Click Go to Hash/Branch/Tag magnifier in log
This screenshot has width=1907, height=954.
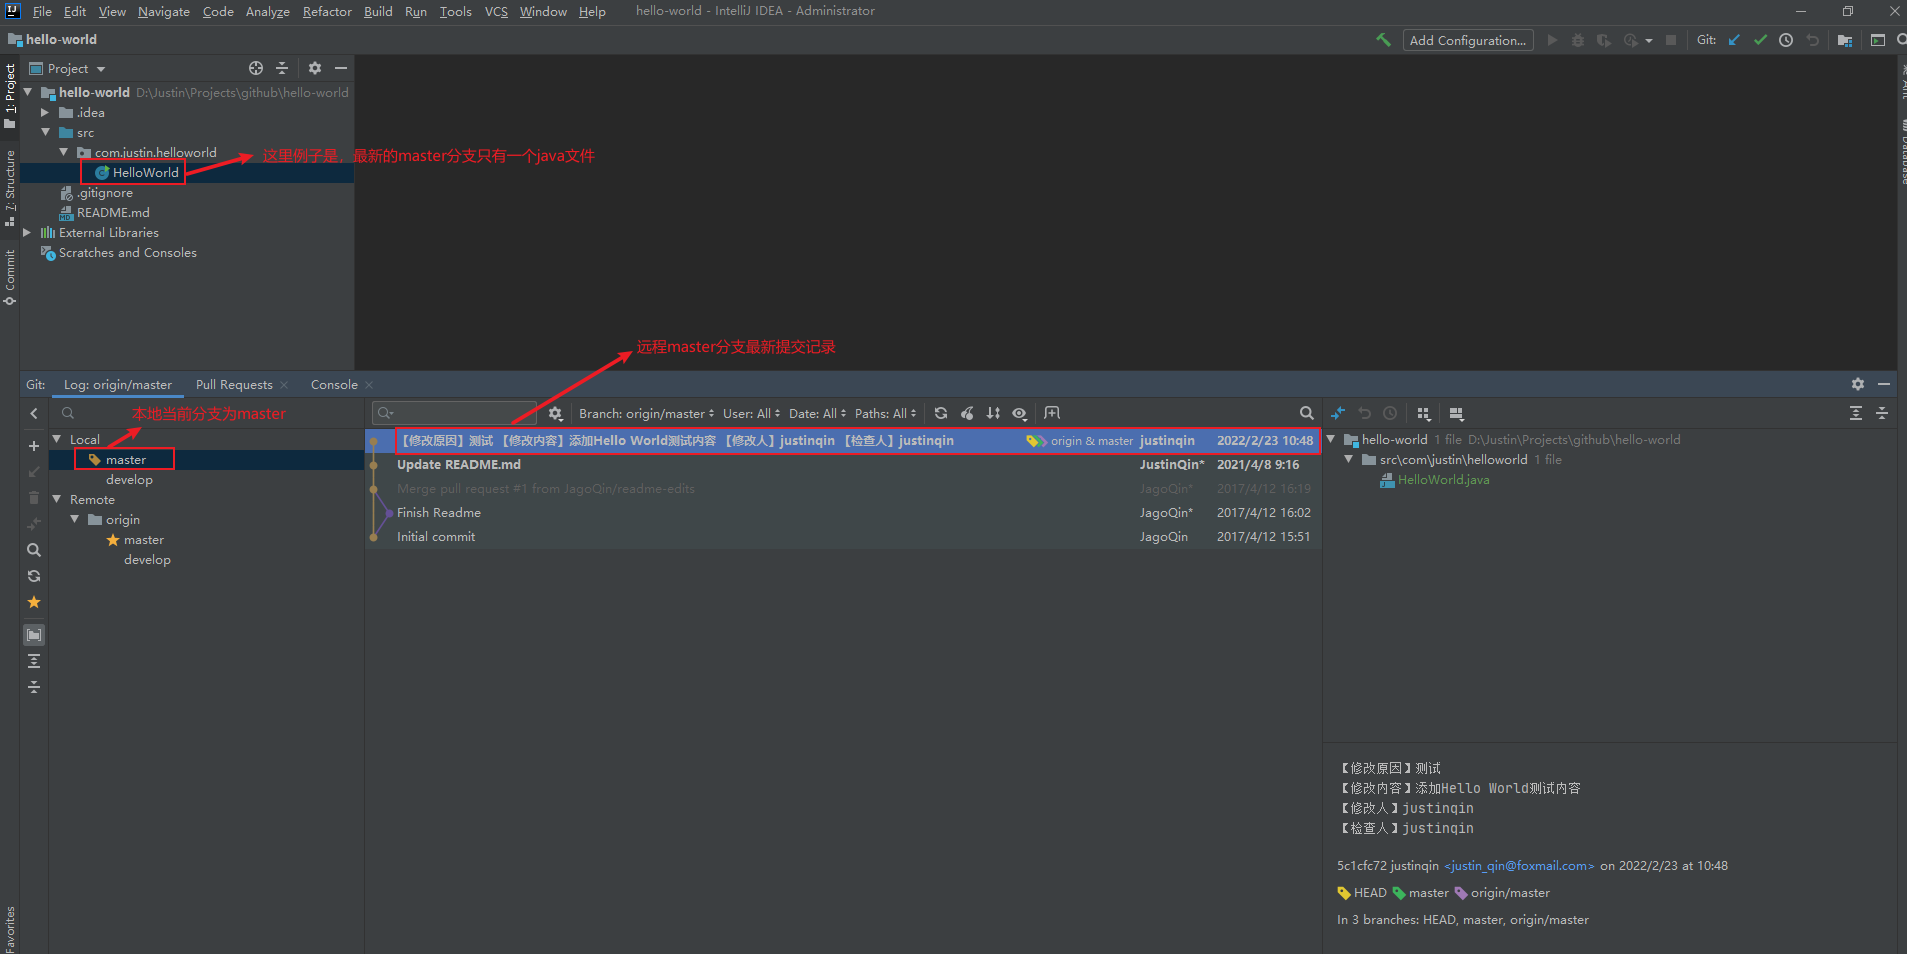point(1306,413)
